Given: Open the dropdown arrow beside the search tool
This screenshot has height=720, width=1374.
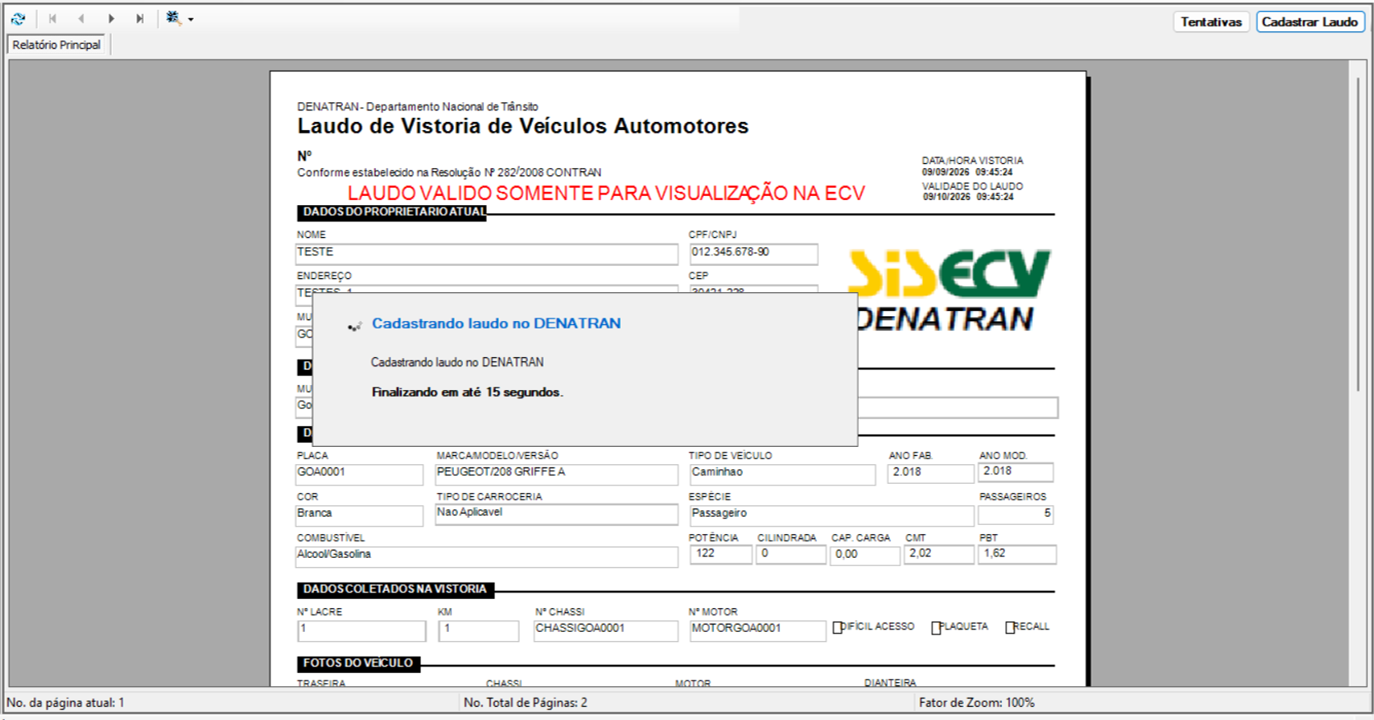Looking at the screenshot, I should (x=190, y=20).
